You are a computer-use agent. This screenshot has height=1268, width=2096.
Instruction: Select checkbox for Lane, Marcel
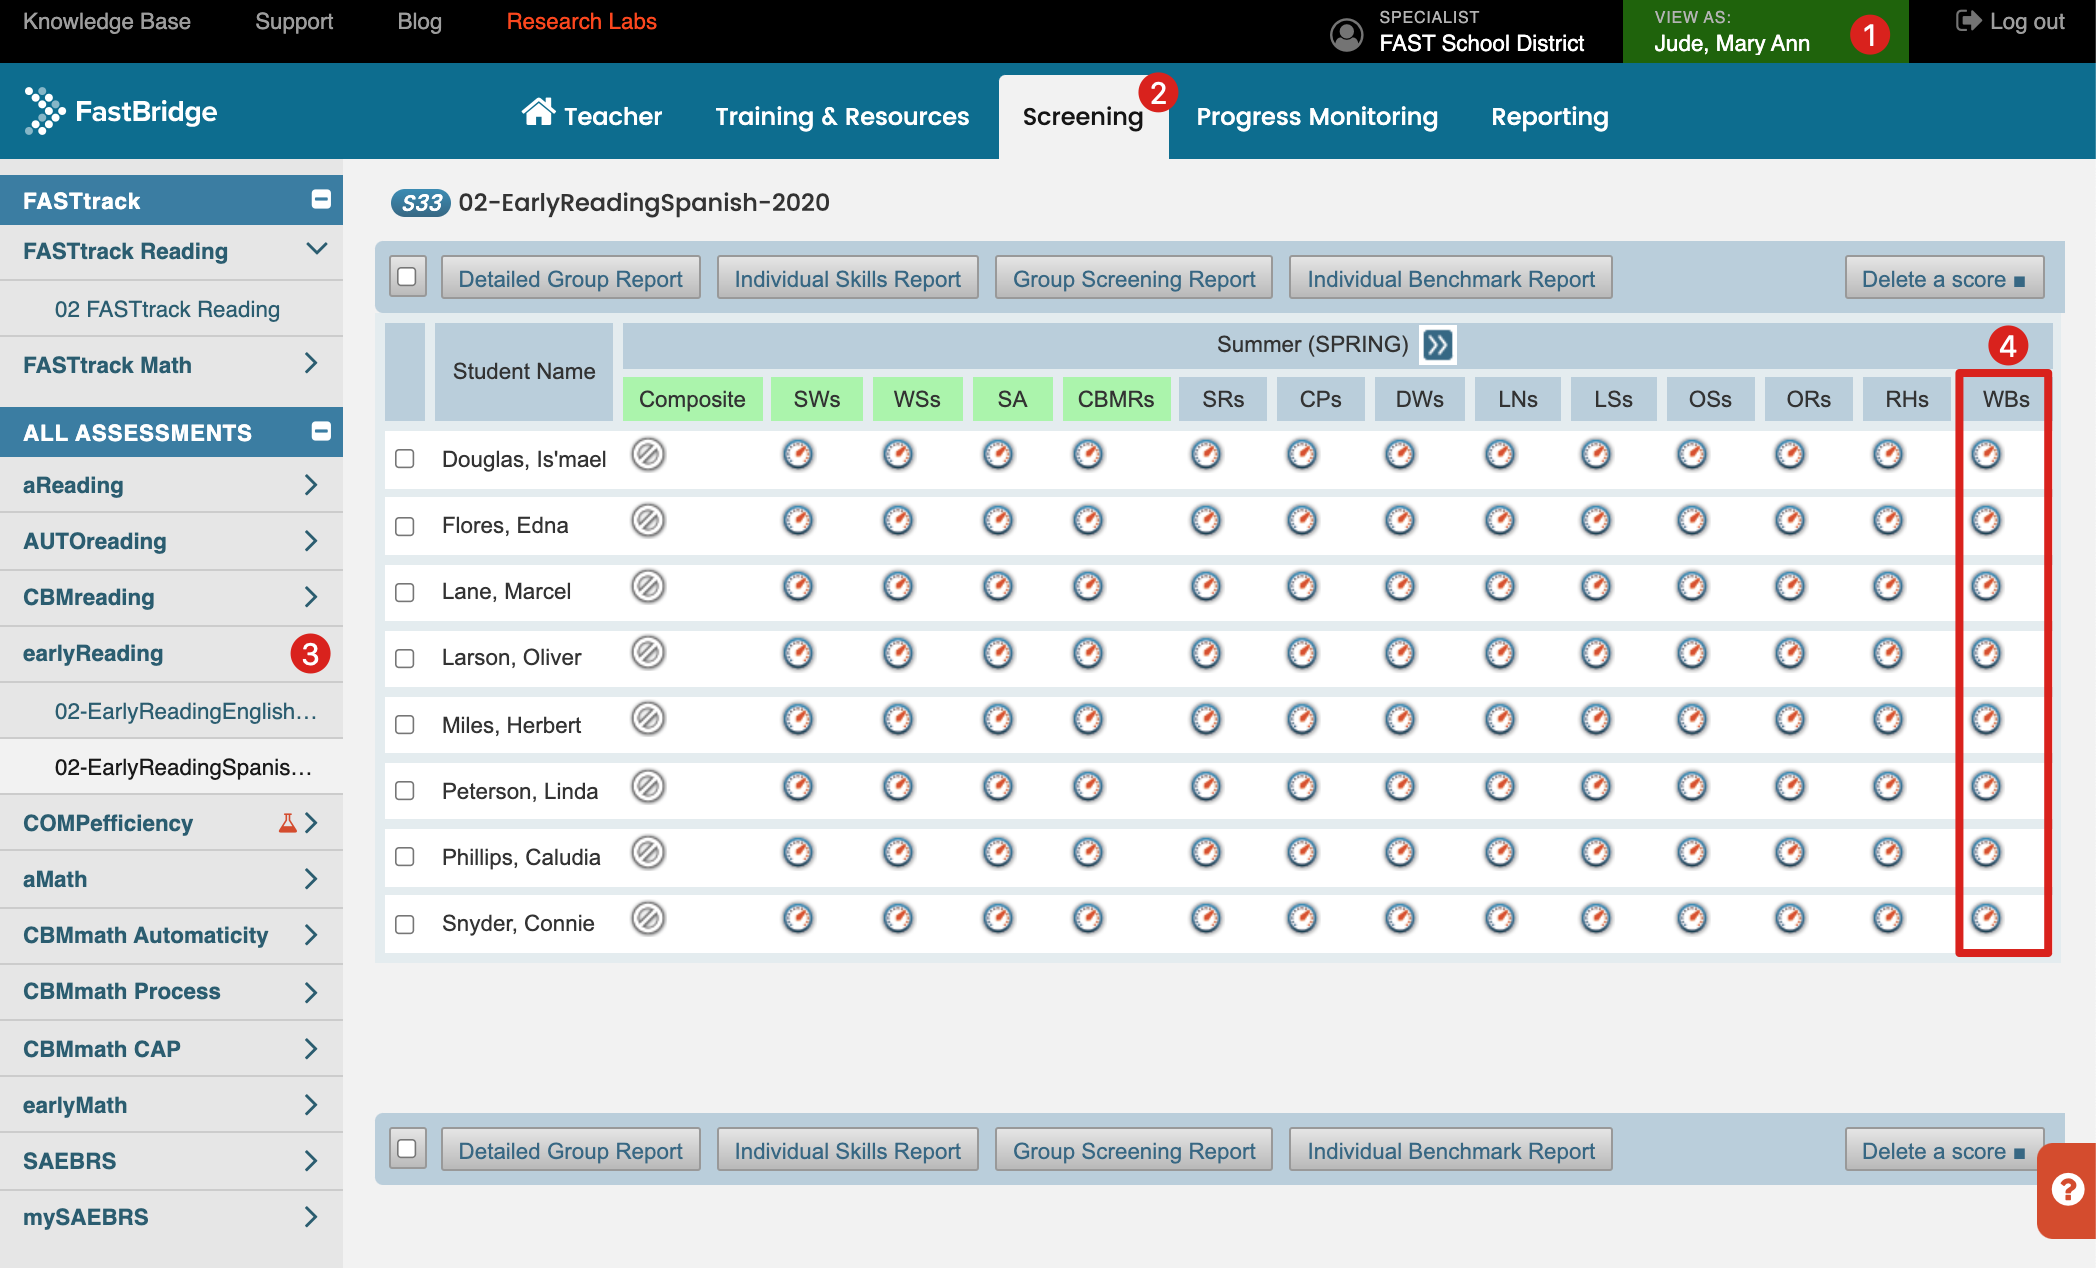(x=405, y=592)
